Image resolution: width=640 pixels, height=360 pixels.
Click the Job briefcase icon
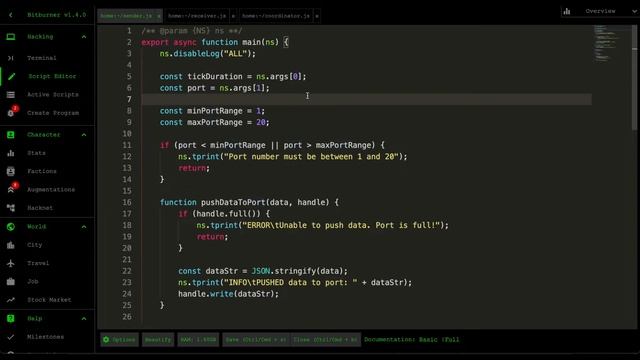click(11, 282)
